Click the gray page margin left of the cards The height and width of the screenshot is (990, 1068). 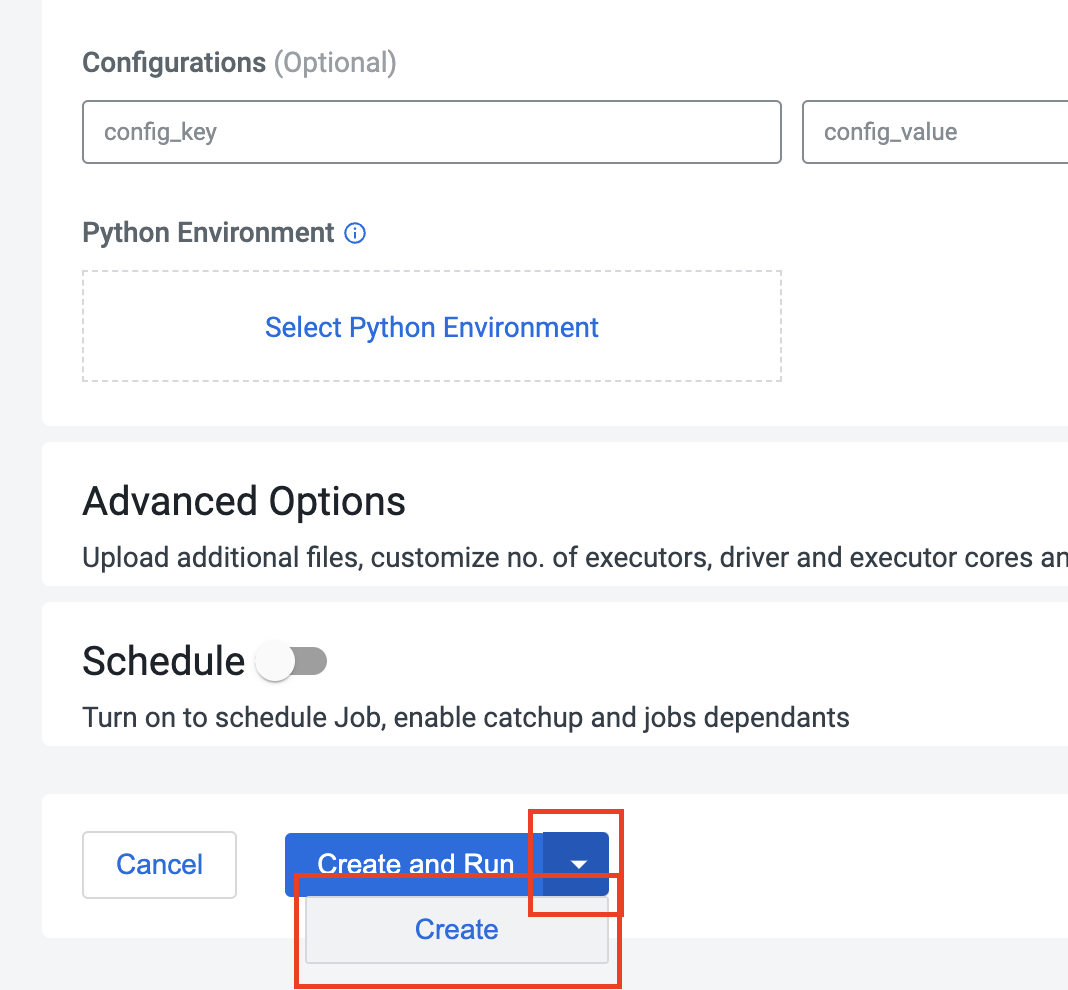point(20,500)
